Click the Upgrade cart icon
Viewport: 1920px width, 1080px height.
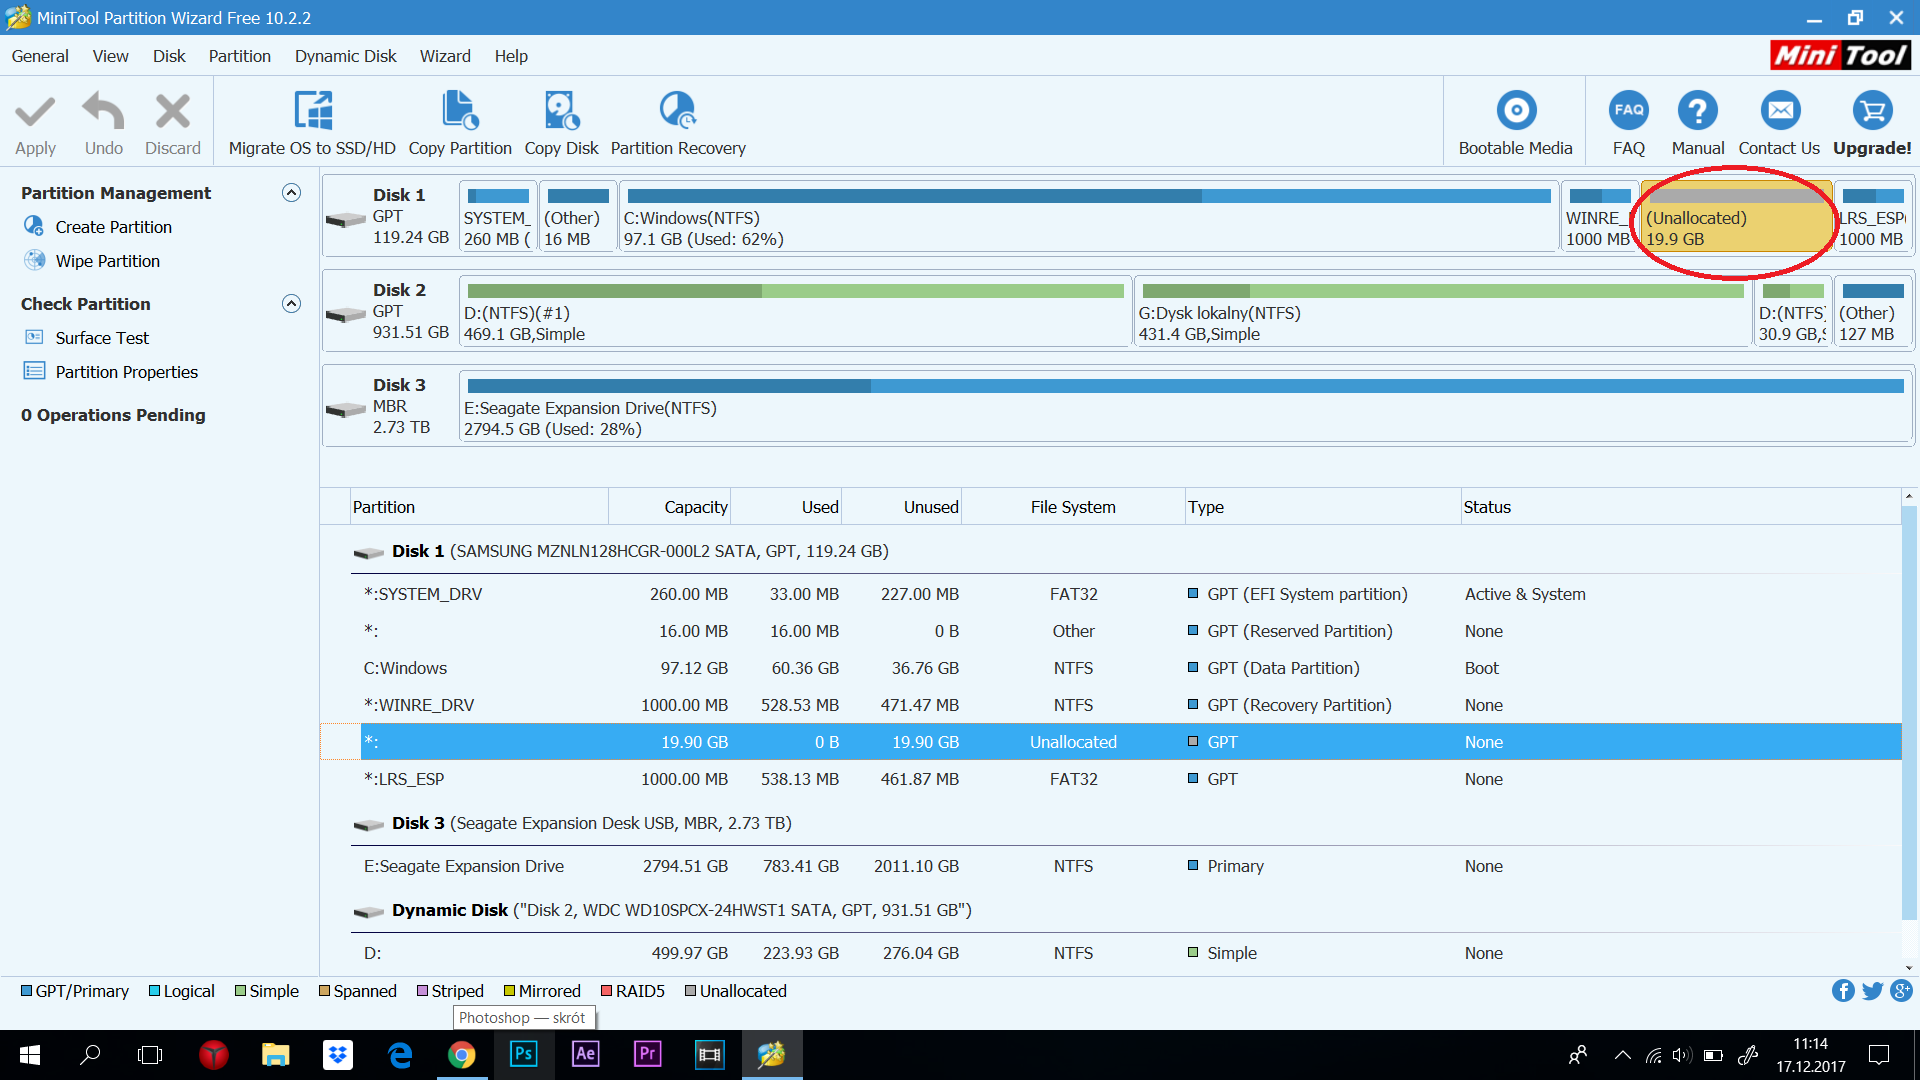(x=1872, y=111)
